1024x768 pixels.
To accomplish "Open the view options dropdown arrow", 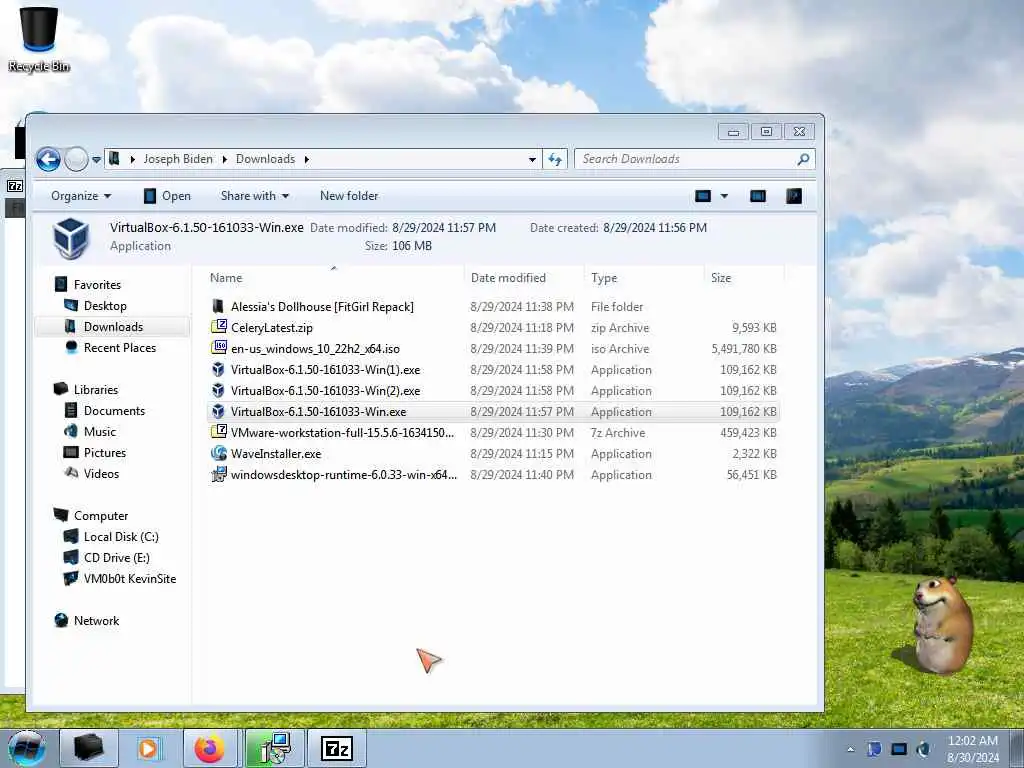I will click(724, 196).
